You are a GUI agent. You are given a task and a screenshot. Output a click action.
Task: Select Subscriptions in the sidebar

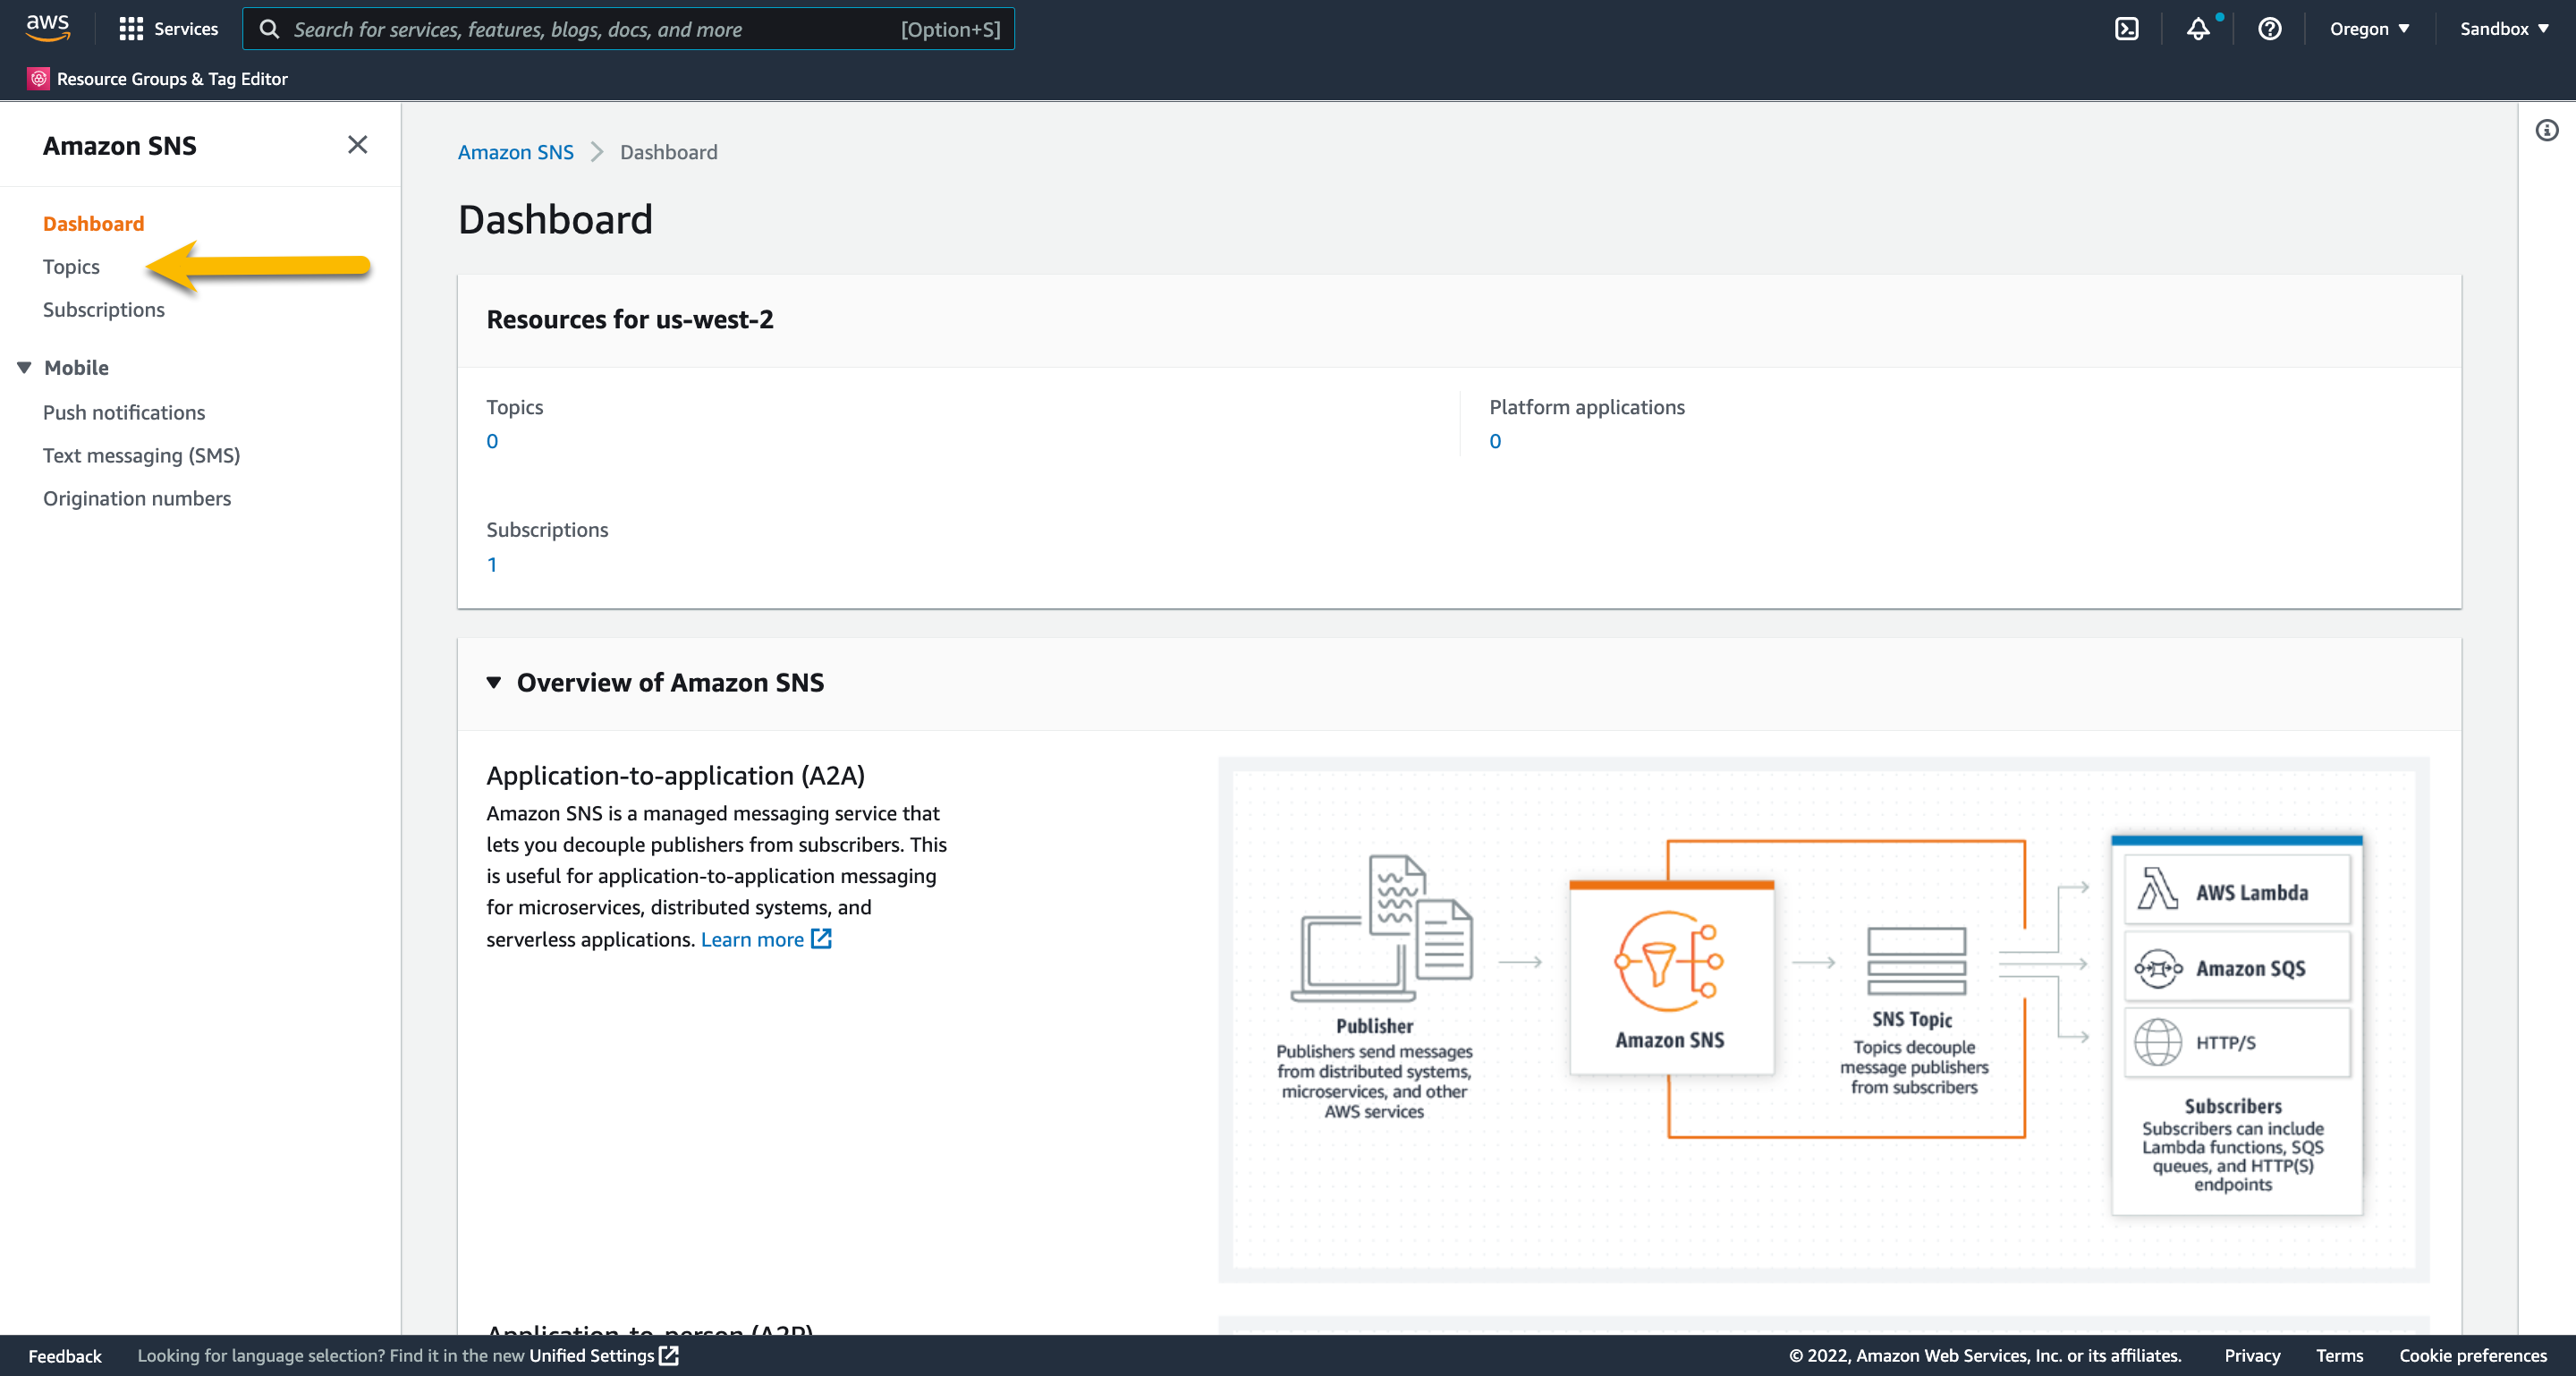(103, 309)
